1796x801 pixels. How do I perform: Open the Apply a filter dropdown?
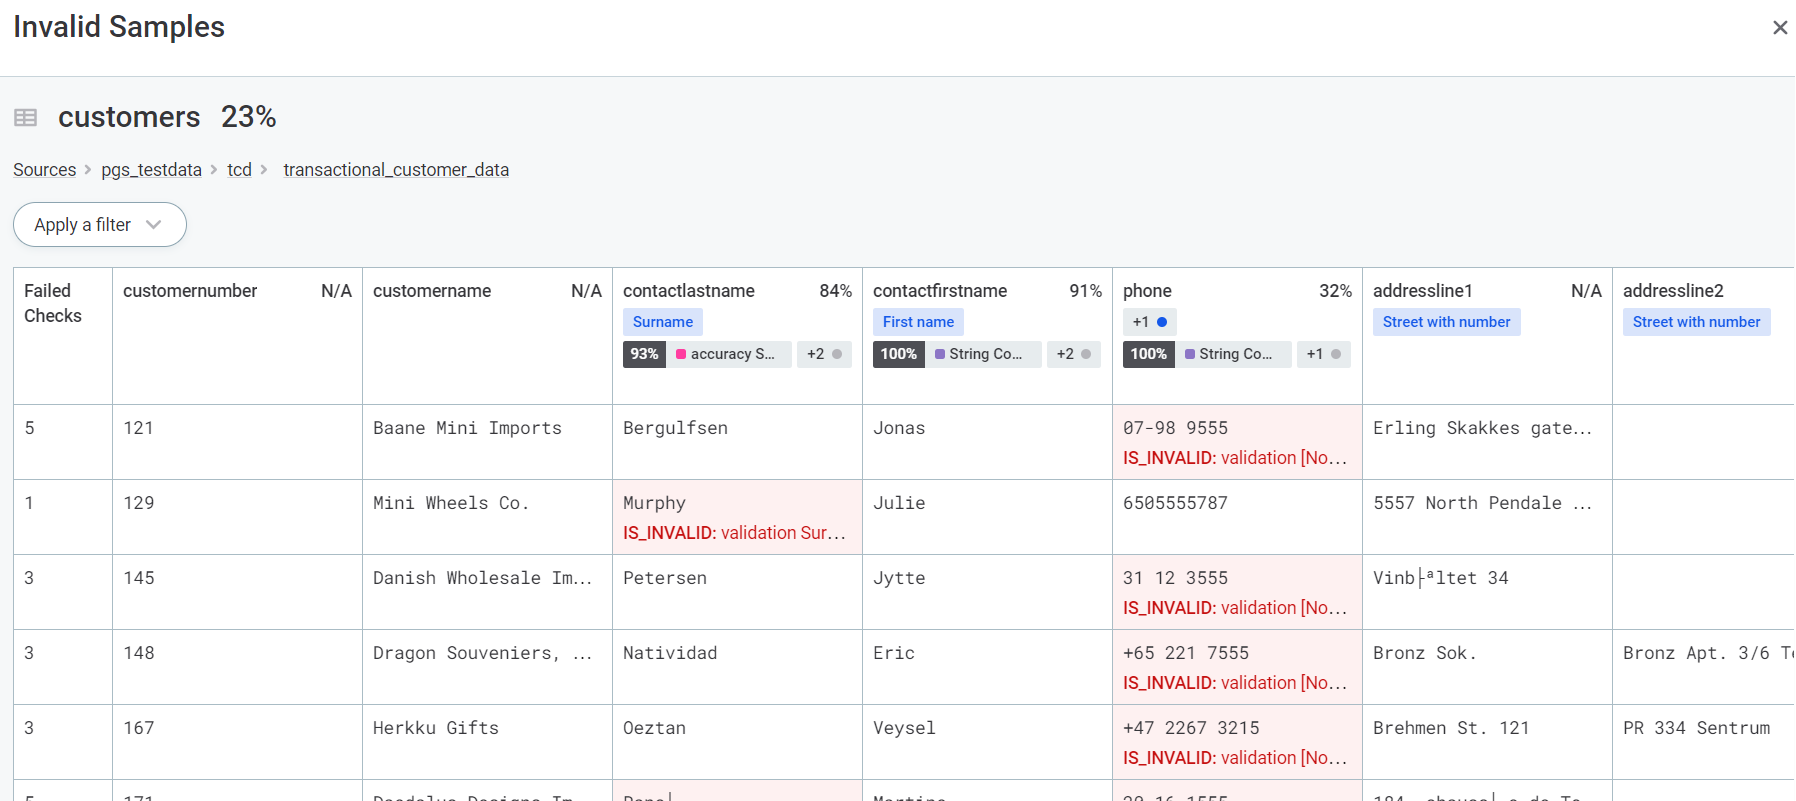(x=99, y=225)
